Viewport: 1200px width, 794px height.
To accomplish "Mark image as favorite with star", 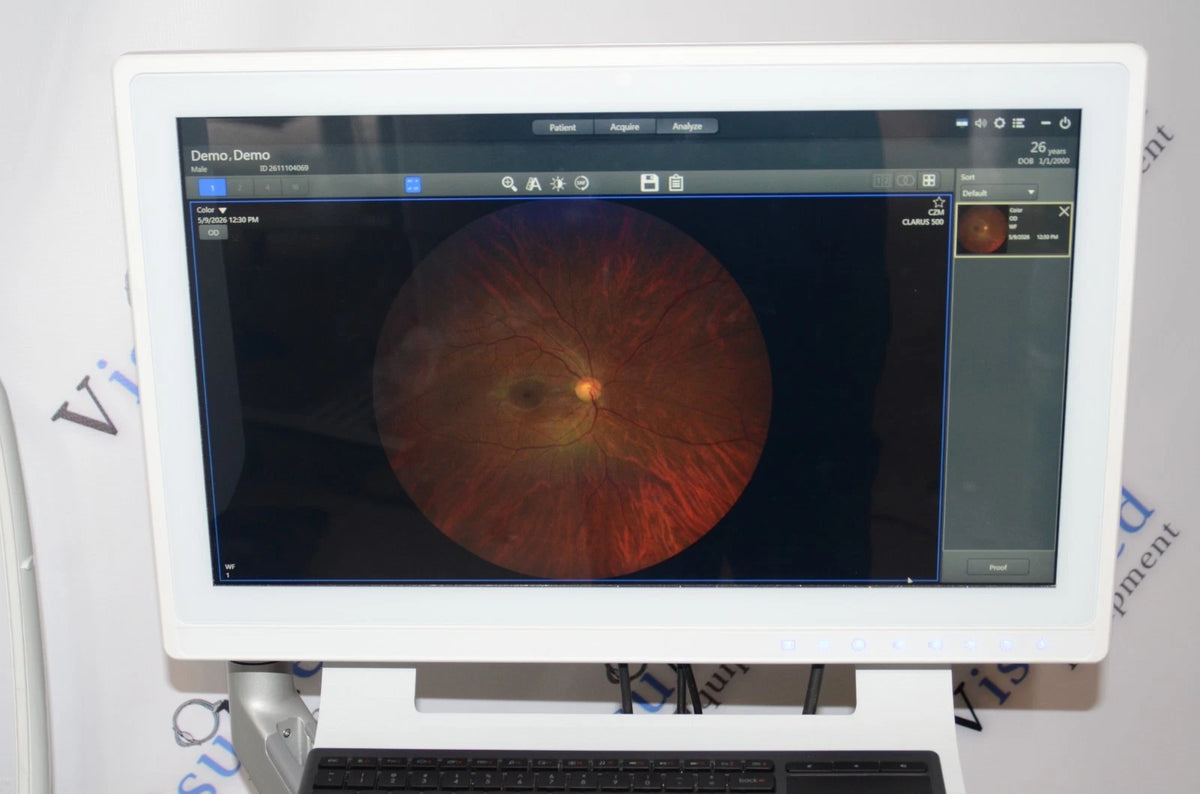I will coord(938,202).
